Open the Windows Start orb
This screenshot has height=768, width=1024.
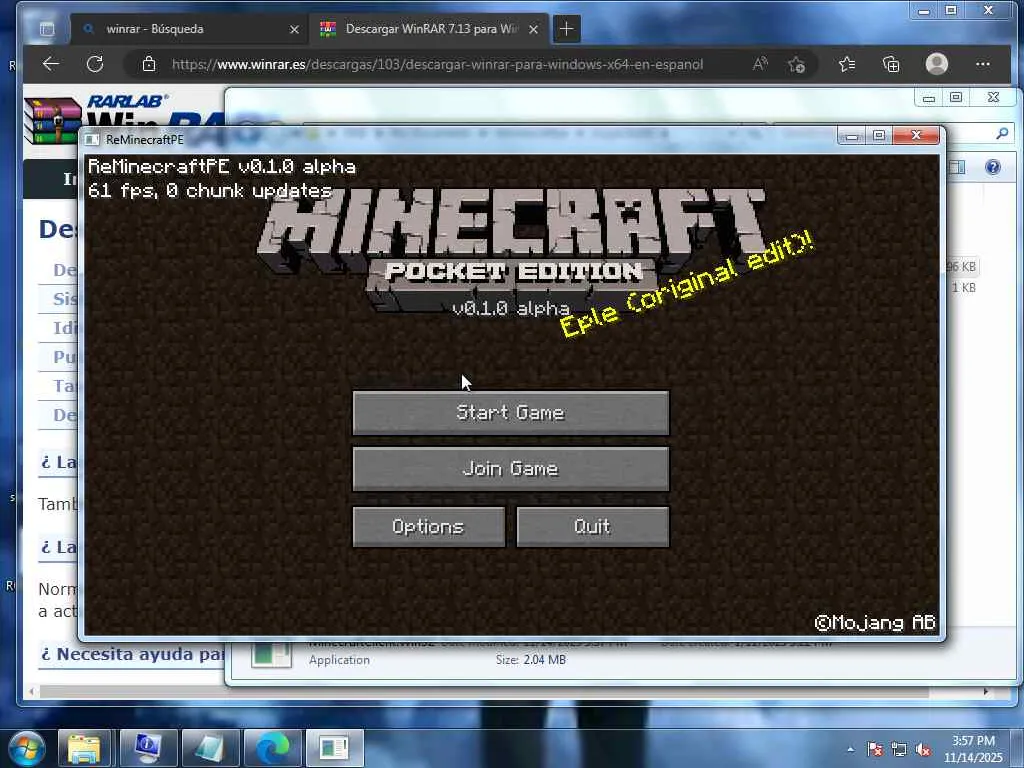[26, 748]
